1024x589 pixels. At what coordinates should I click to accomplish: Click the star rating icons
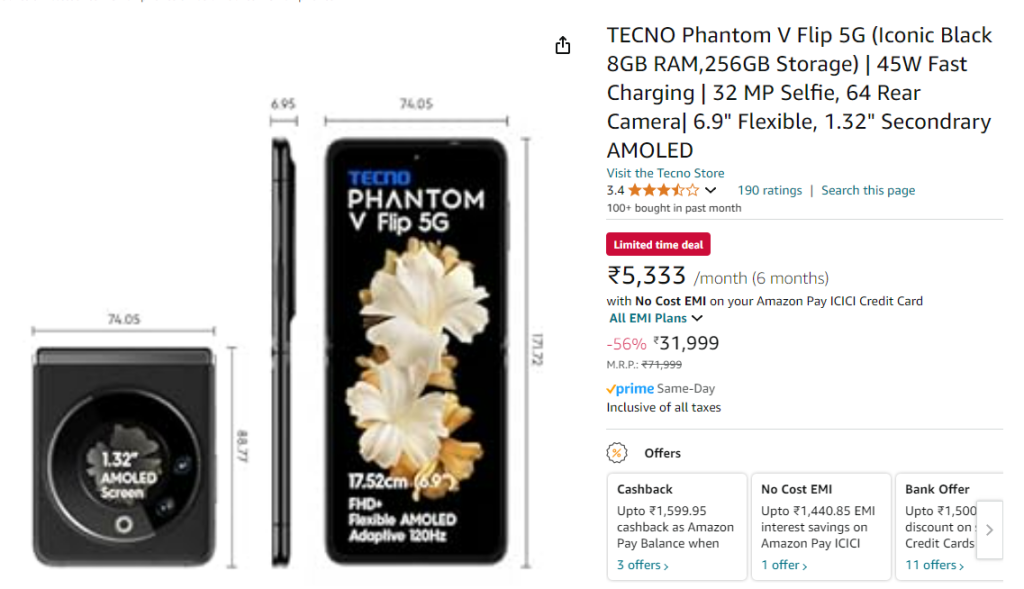[664, 190]
